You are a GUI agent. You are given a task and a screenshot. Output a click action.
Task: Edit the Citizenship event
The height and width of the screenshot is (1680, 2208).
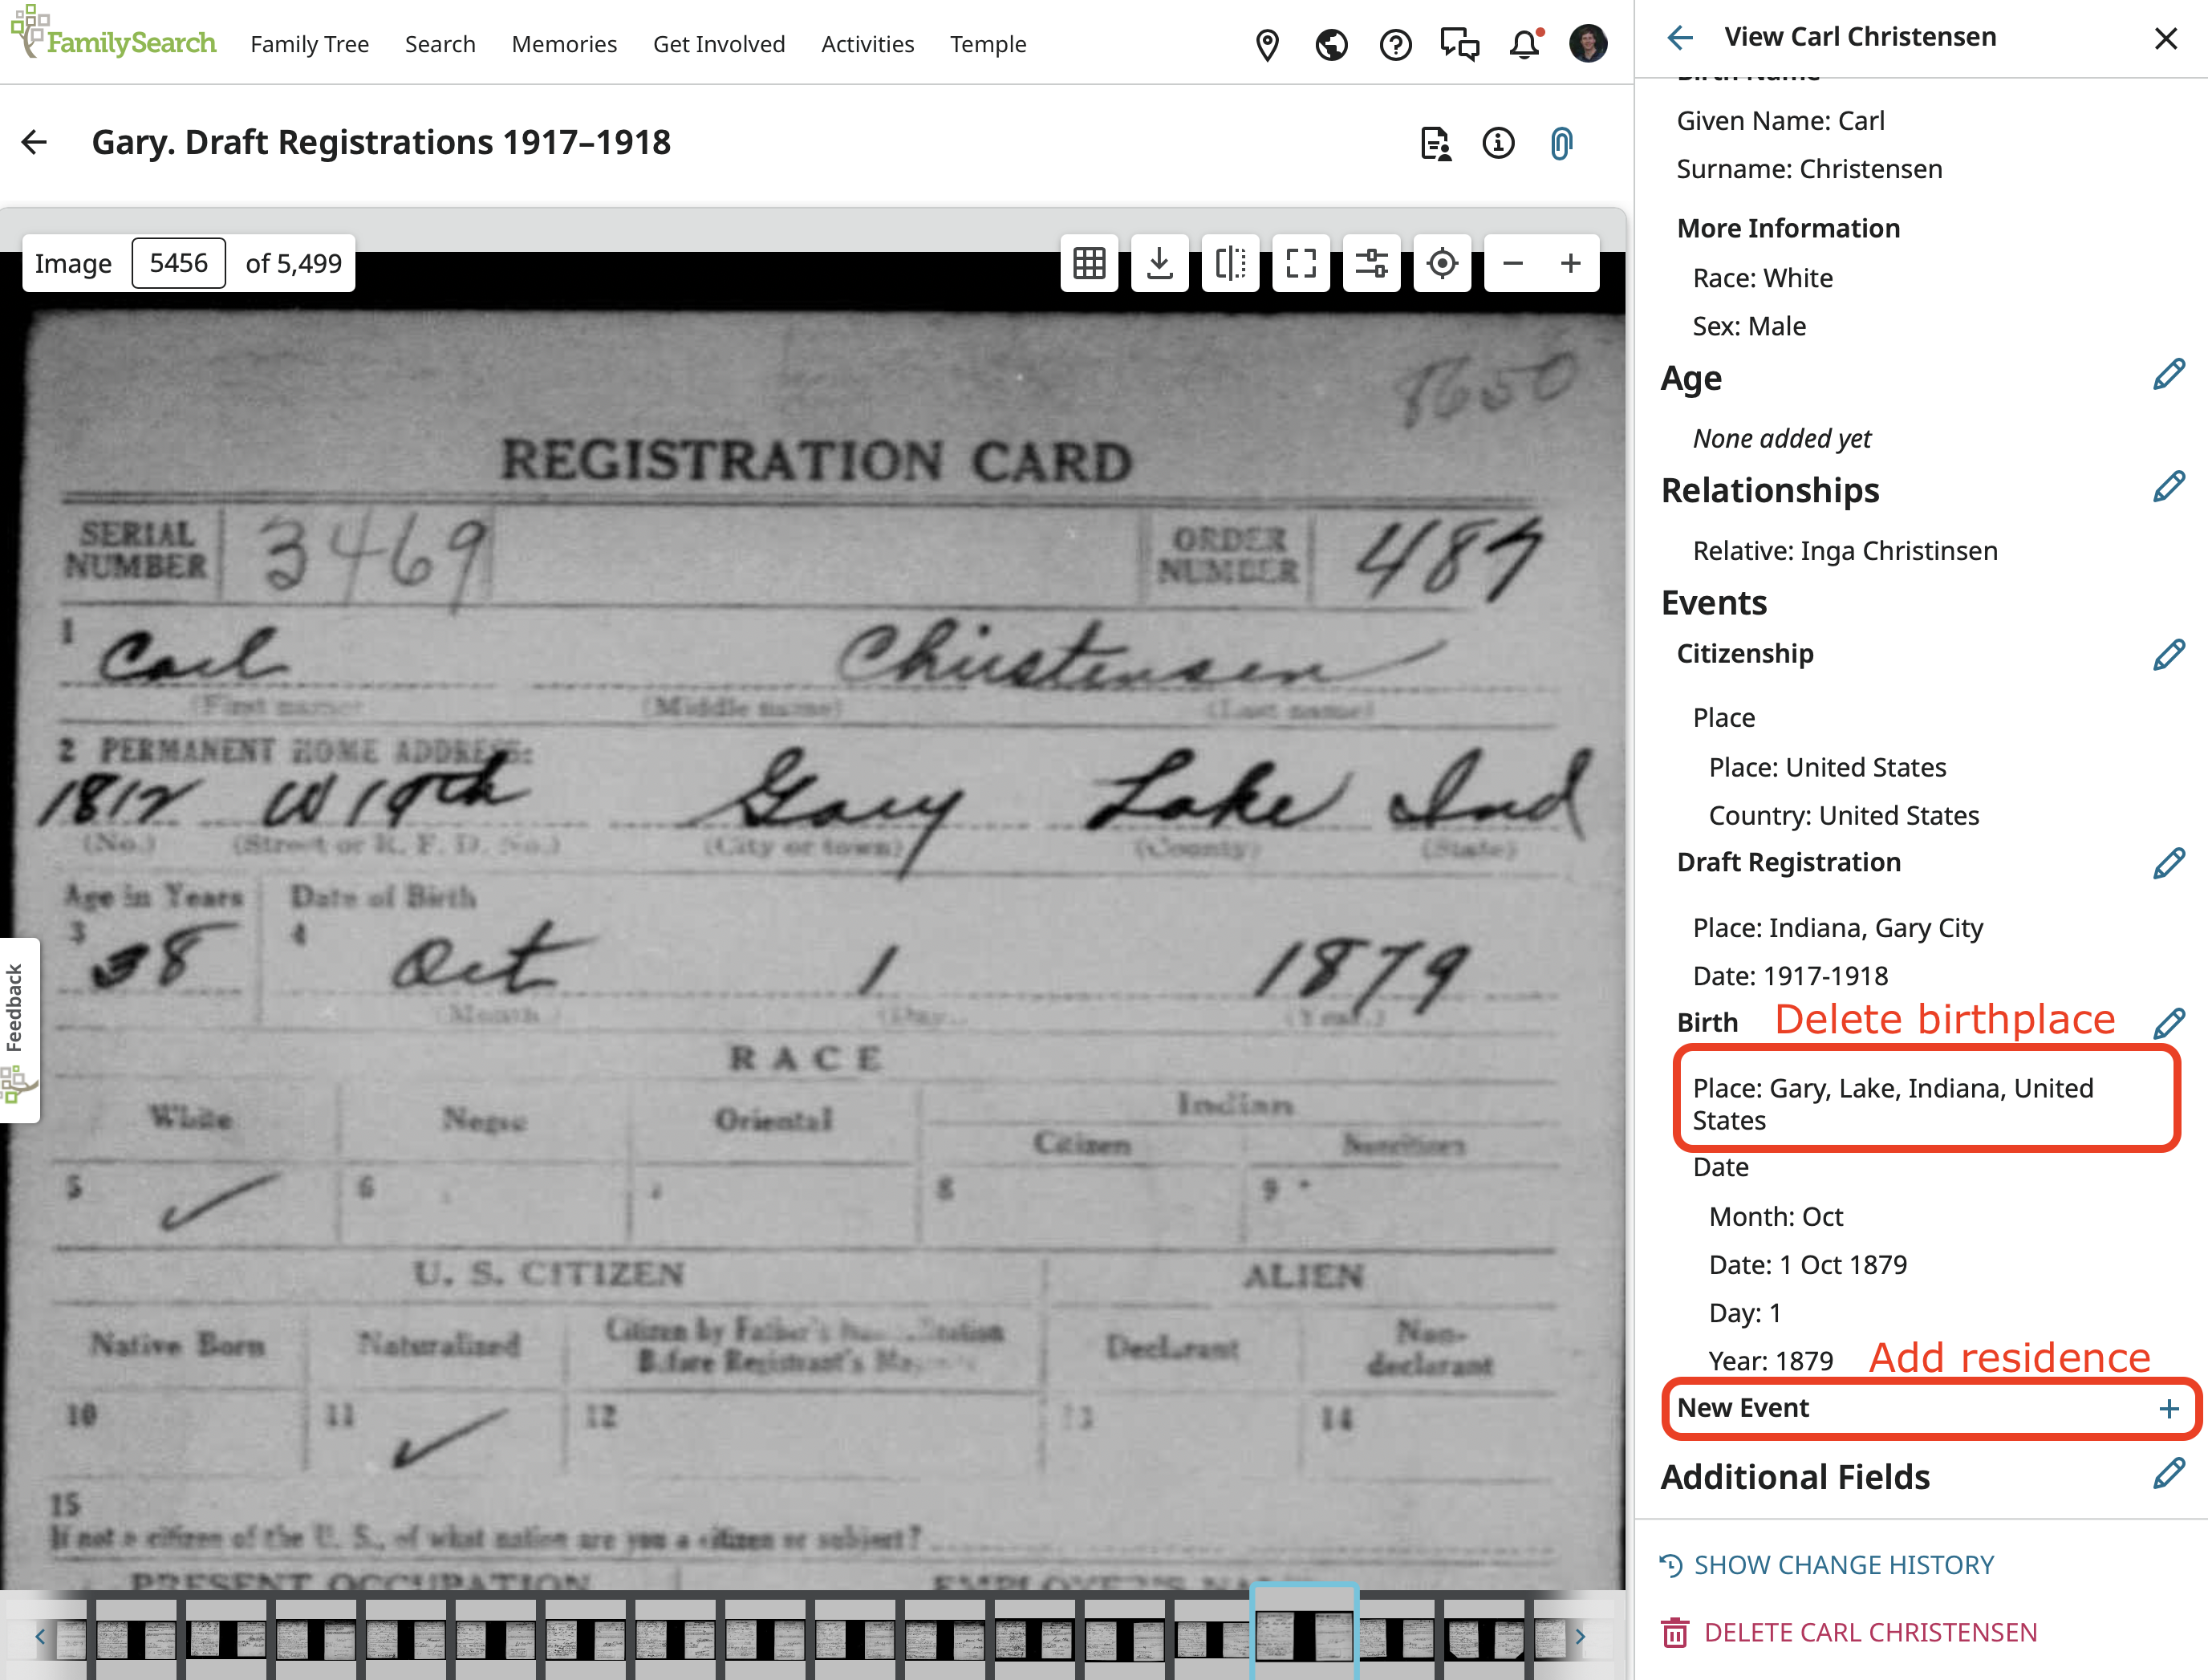click(2169, 655)
